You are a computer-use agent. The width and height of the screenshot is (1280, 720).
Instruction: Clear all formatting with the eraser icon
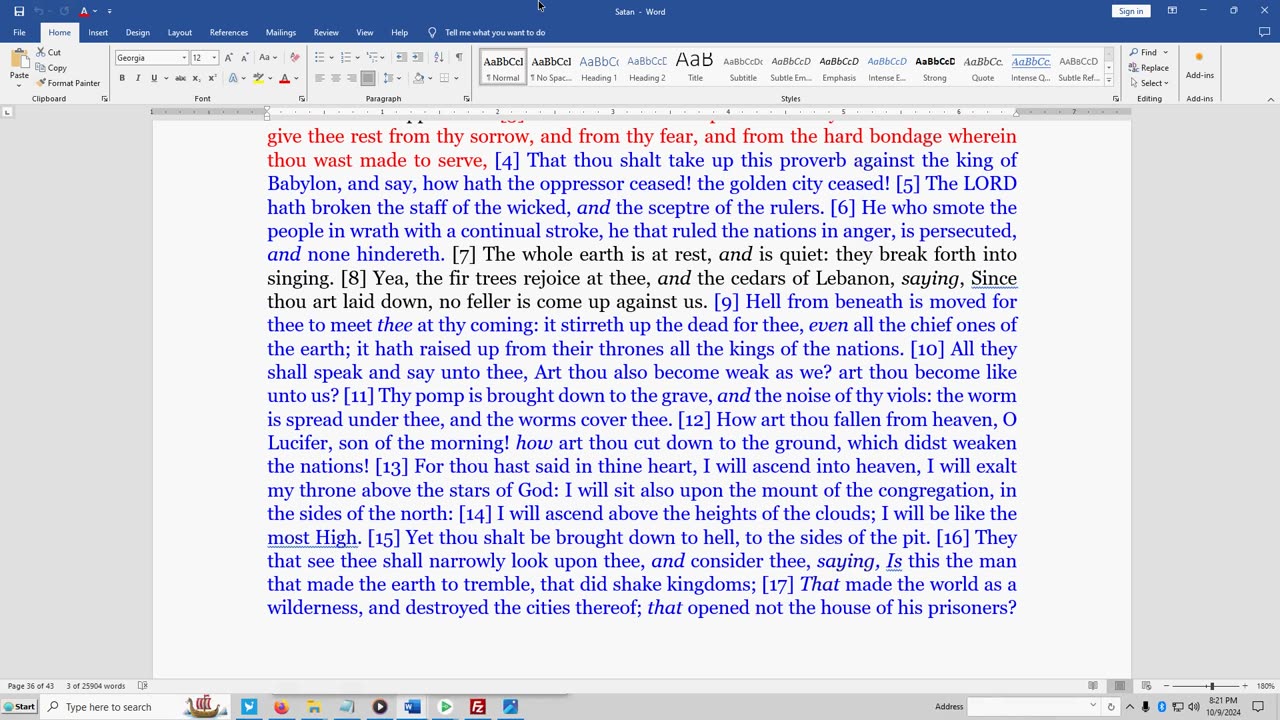294,57
